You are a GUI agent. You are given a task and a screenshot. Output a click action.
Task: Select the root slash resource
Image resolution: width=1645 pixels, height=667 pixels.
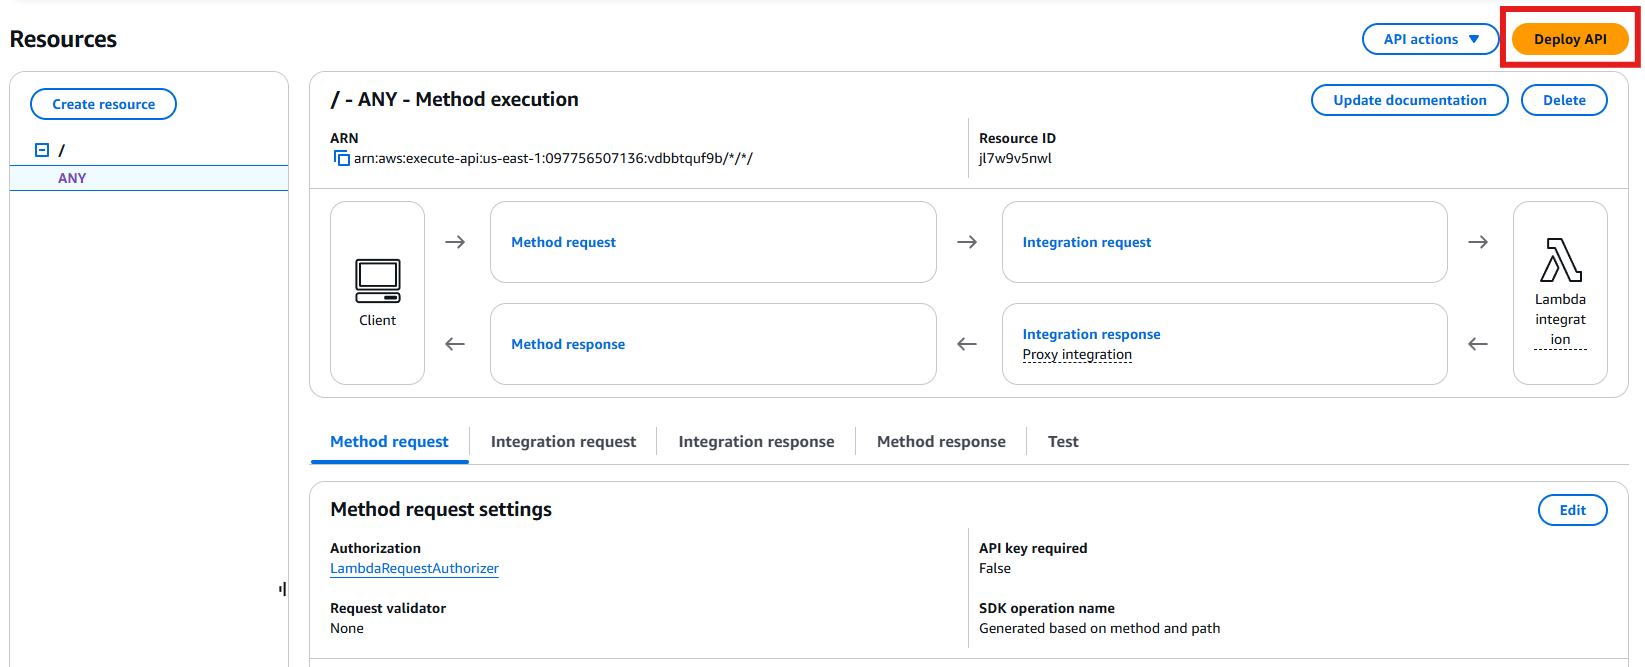click(x=62, y=150)
